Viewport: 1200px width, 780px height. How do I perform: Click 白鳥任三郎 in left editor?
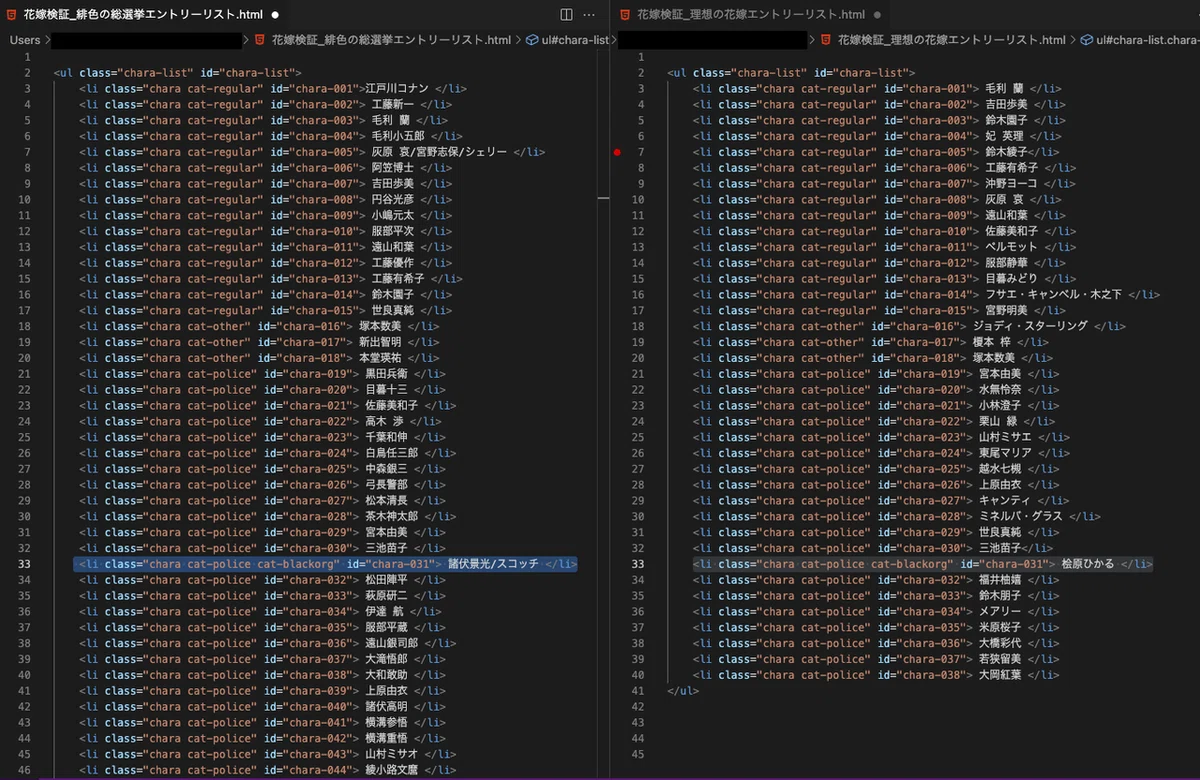point(392,453)
